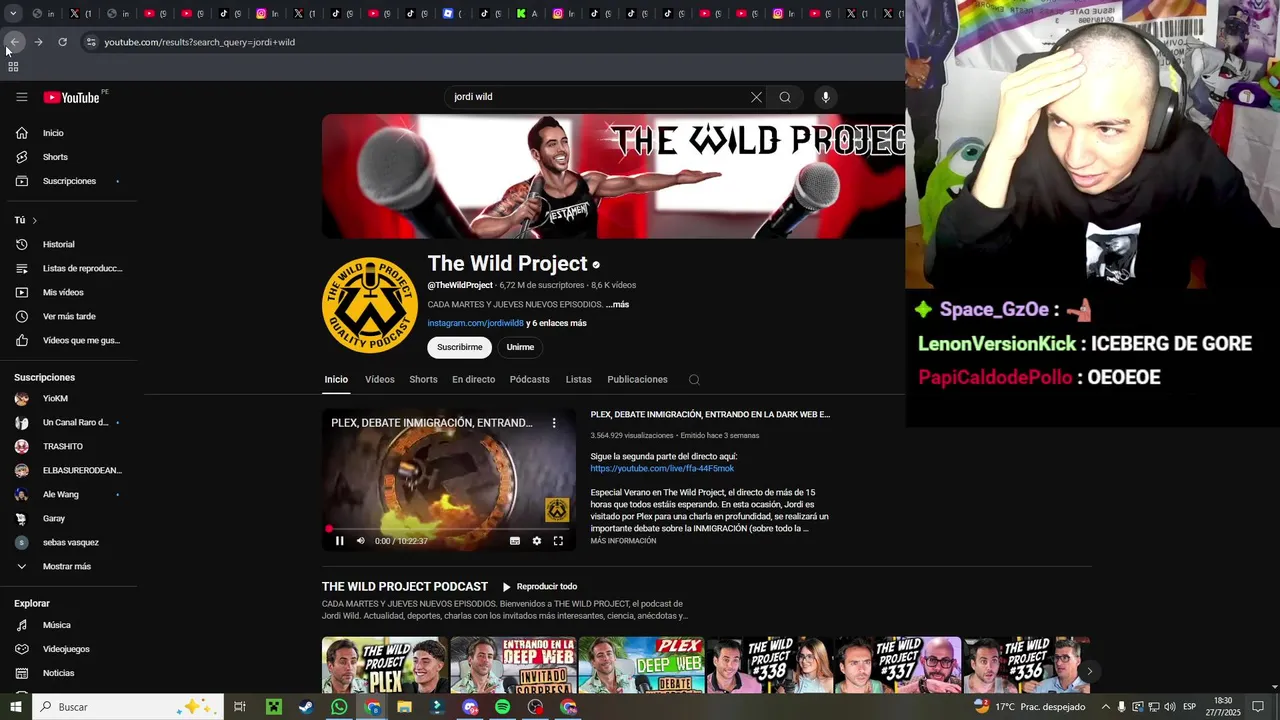1280x720 pixels.
Task: Expand channel description with ...más
Action: 617,304
